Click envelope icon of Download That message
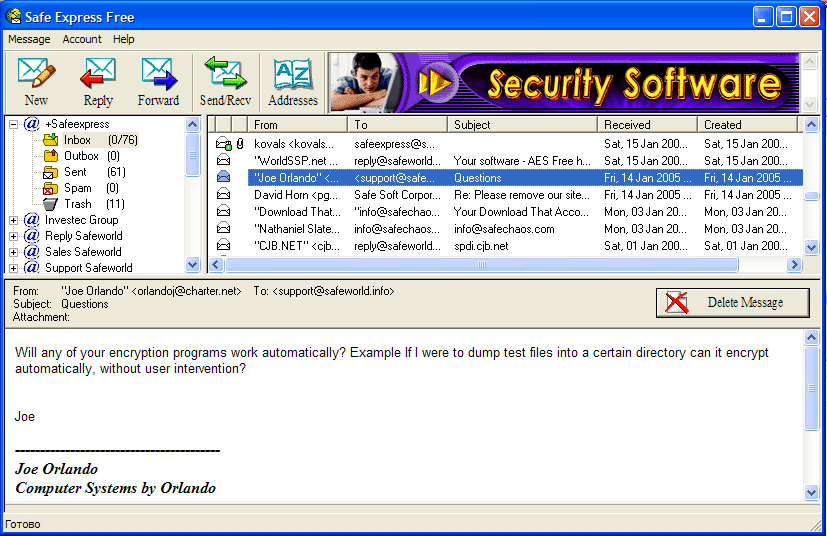827x536 pixels. 224,212
